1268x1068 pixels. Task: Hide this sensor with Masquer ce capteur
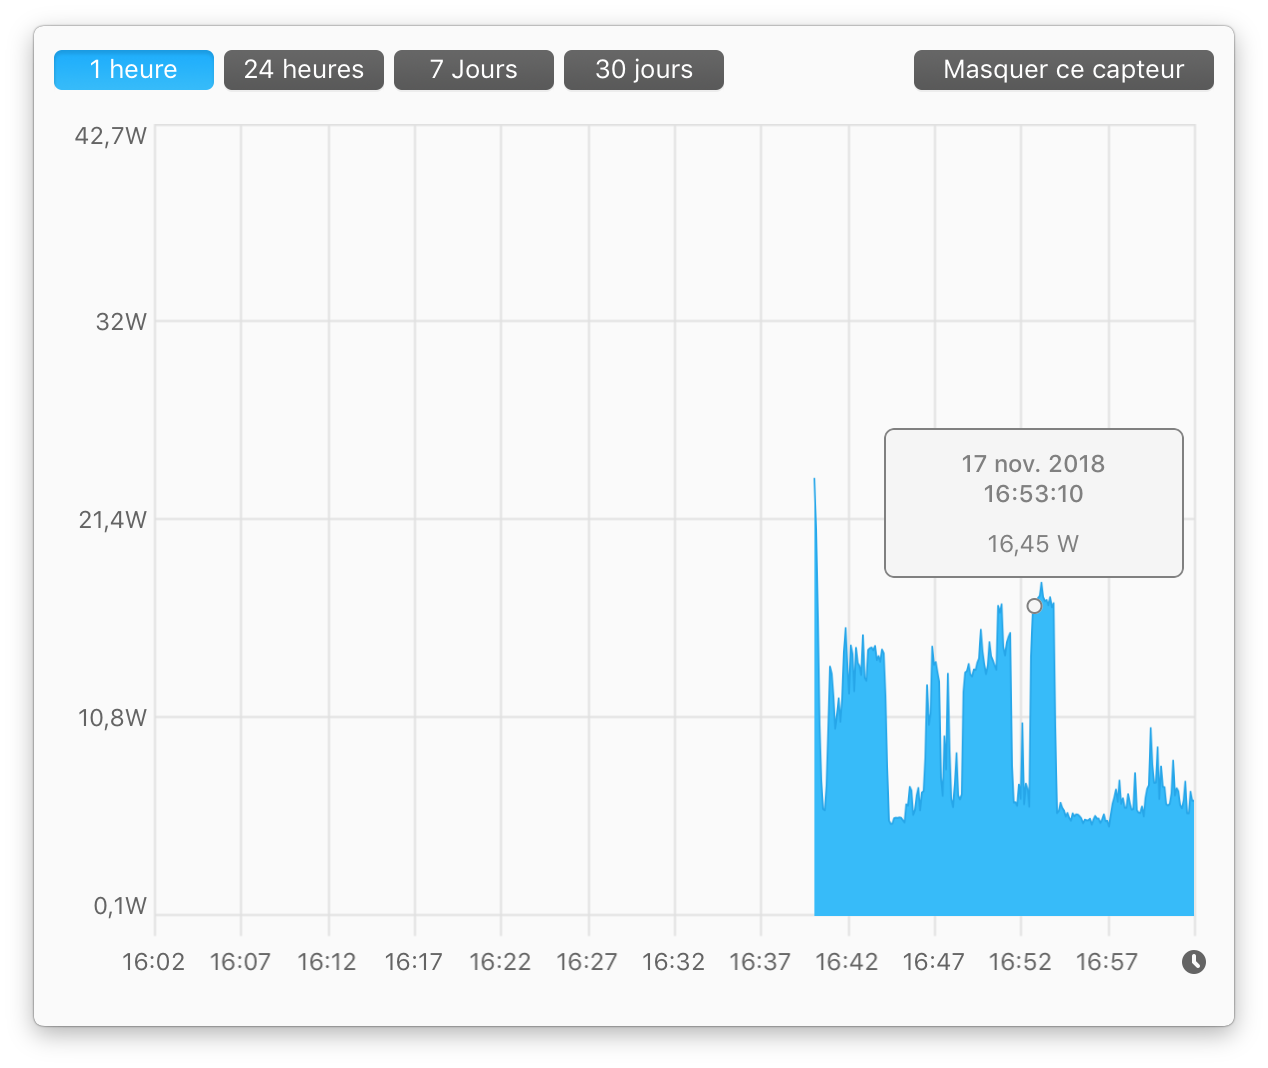(1063, 69)
